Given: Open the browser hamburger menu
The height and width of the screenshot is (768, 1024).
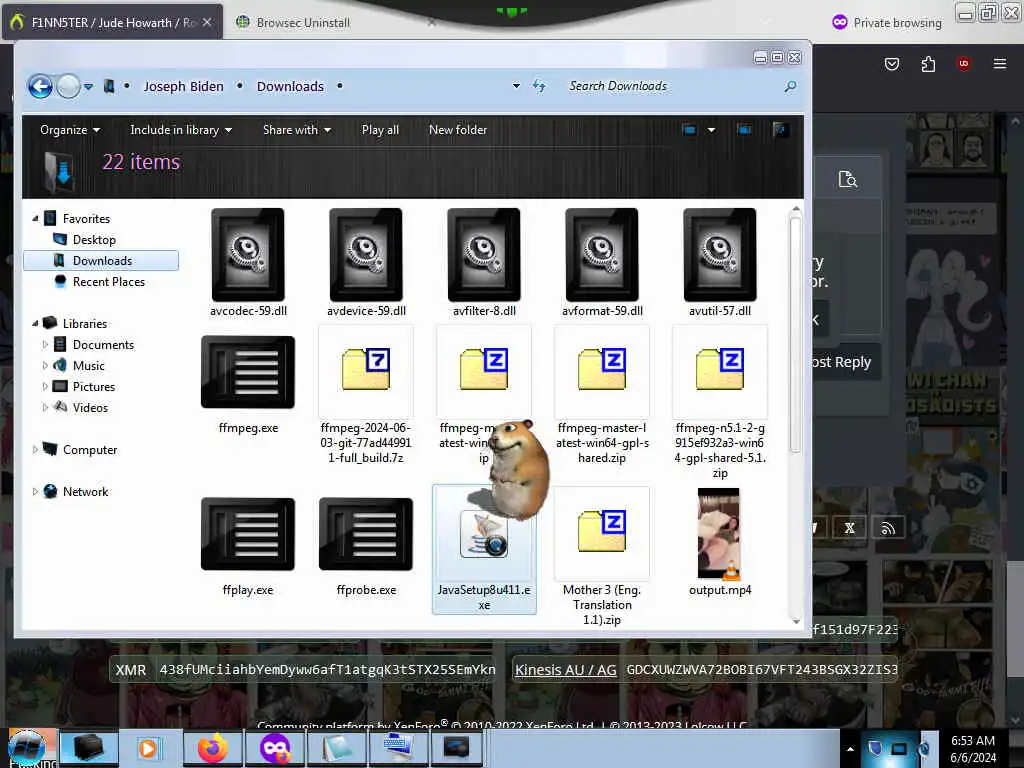Looking at the screenshot, I should coord(999,64).
